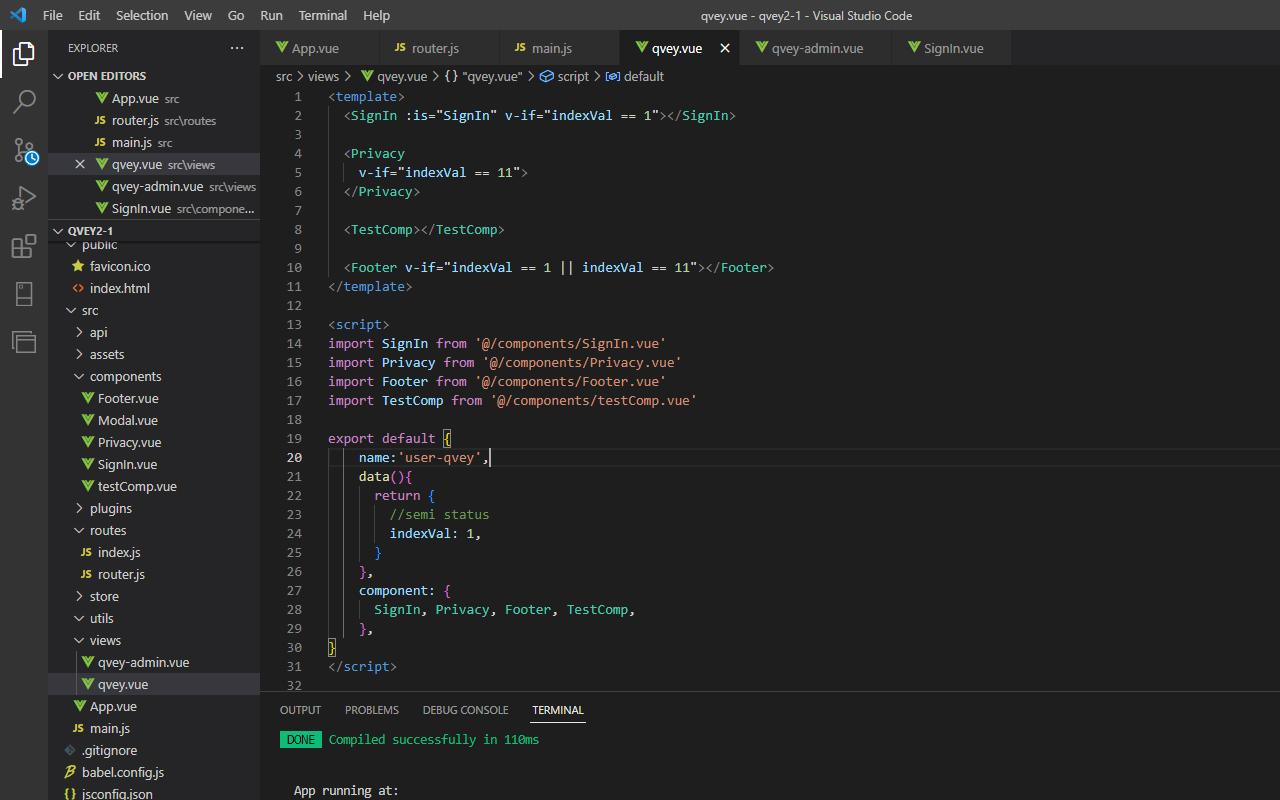
Task: Click the views breadcrumb segment
Action: (x=323, y=76)
